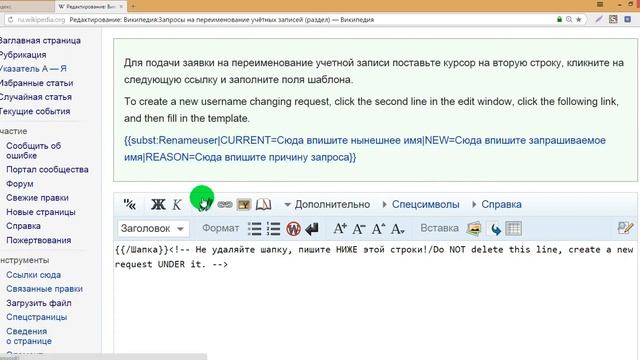The height and width of the screenshot is (360, 640).
Task: Apply bold with the Ж button
Action: coord(158,204)
